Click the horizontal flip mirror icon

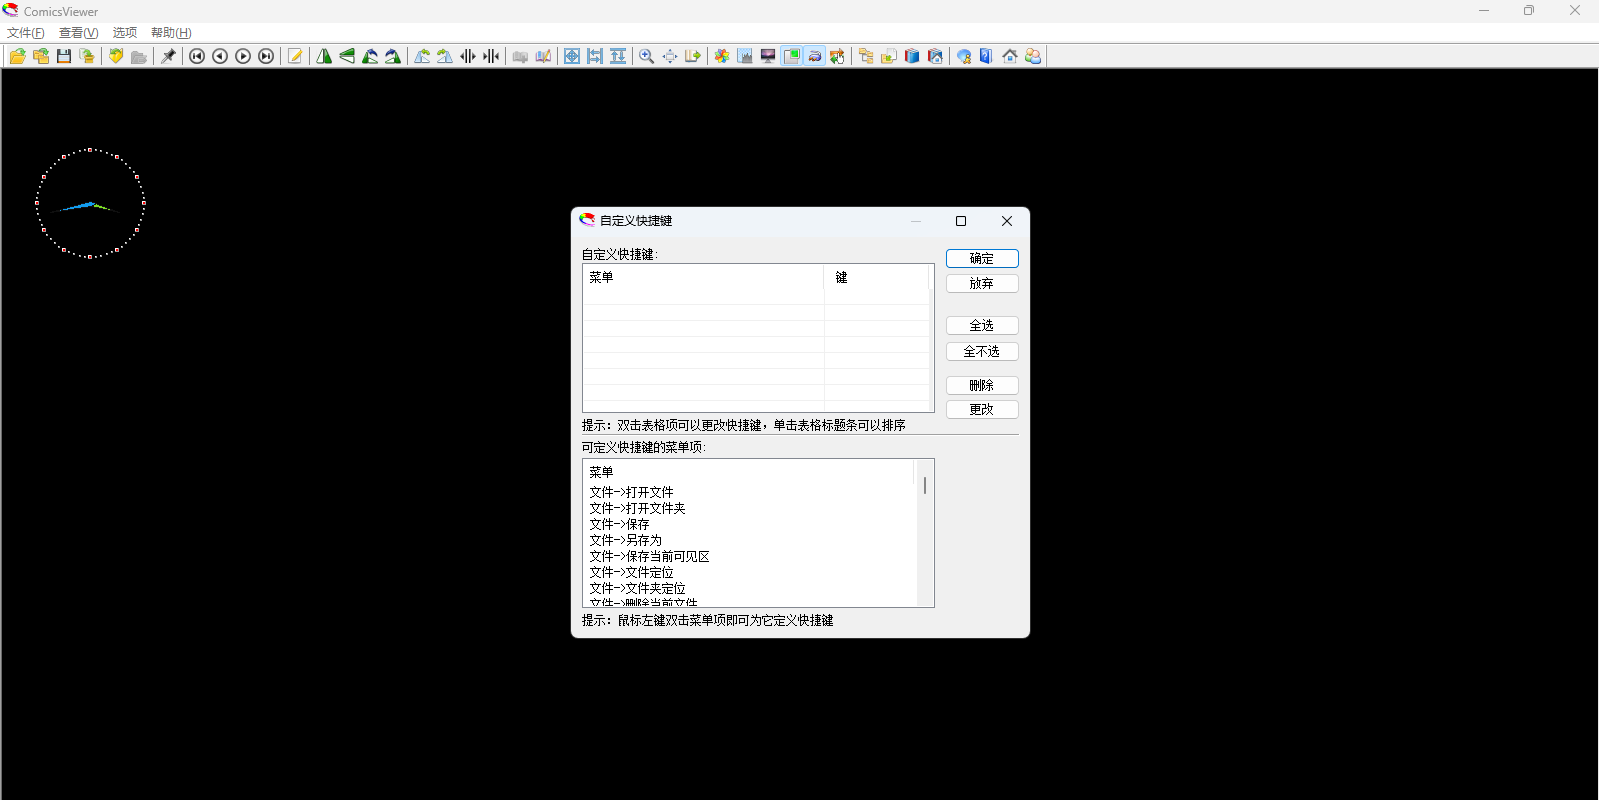tap(324, 56)
